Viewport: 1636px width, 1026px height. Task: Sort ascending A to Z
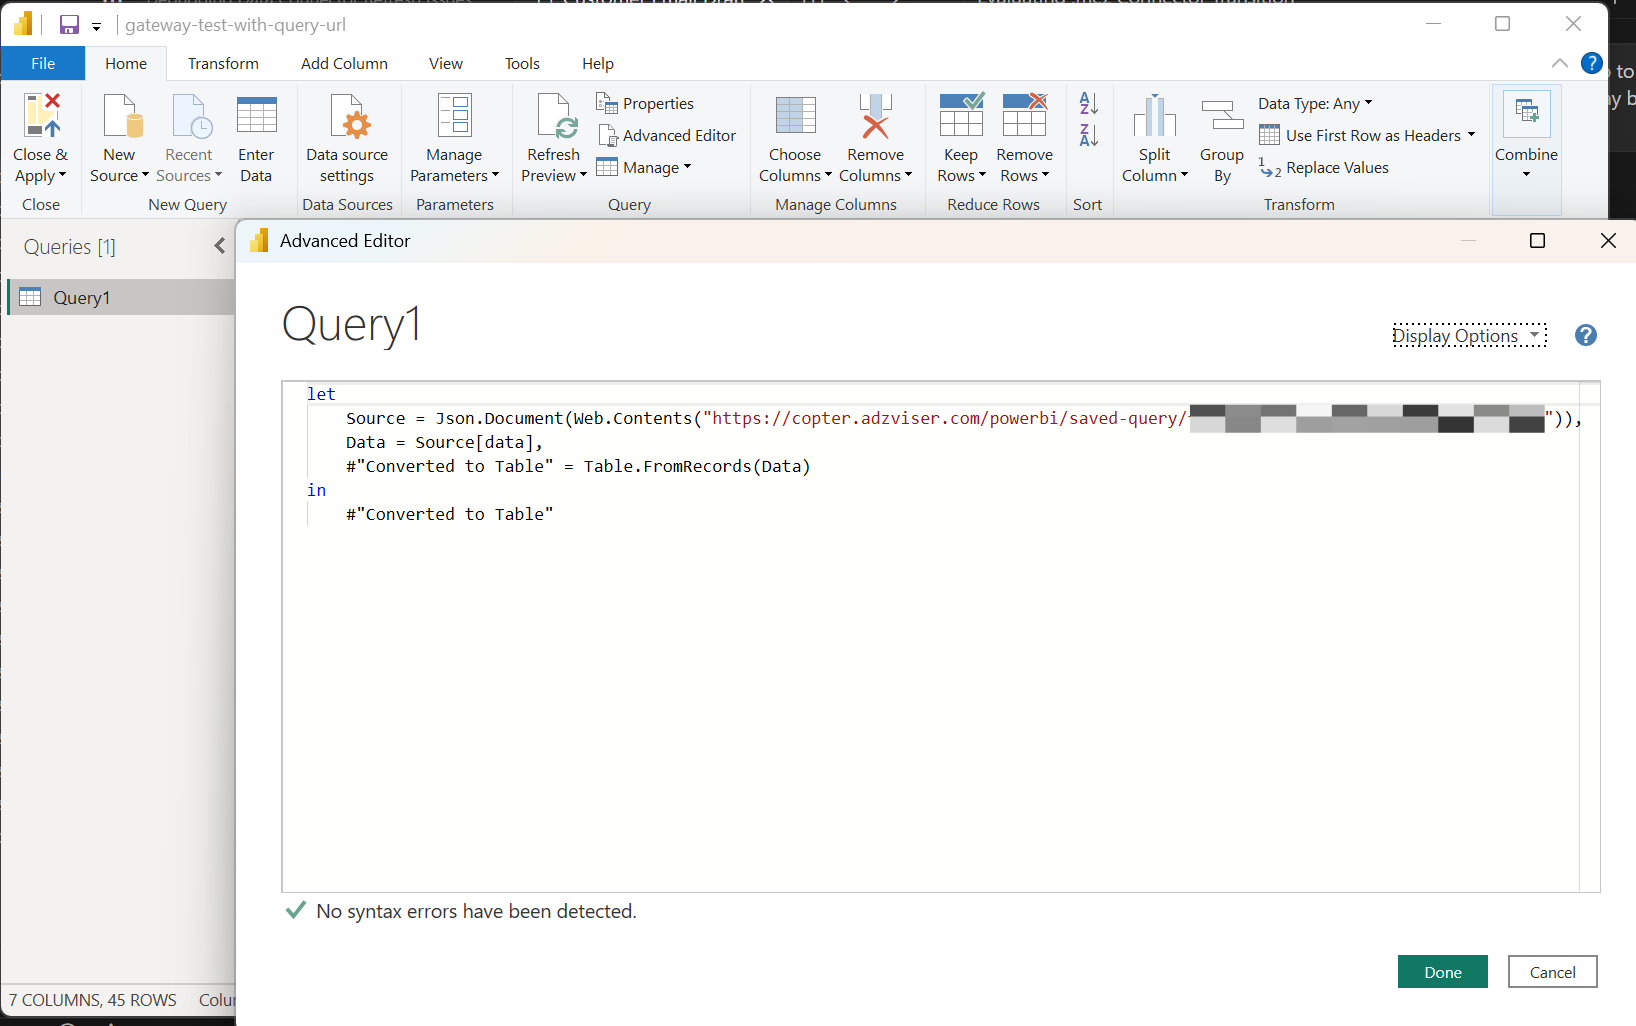click(x=1089, y=103)
